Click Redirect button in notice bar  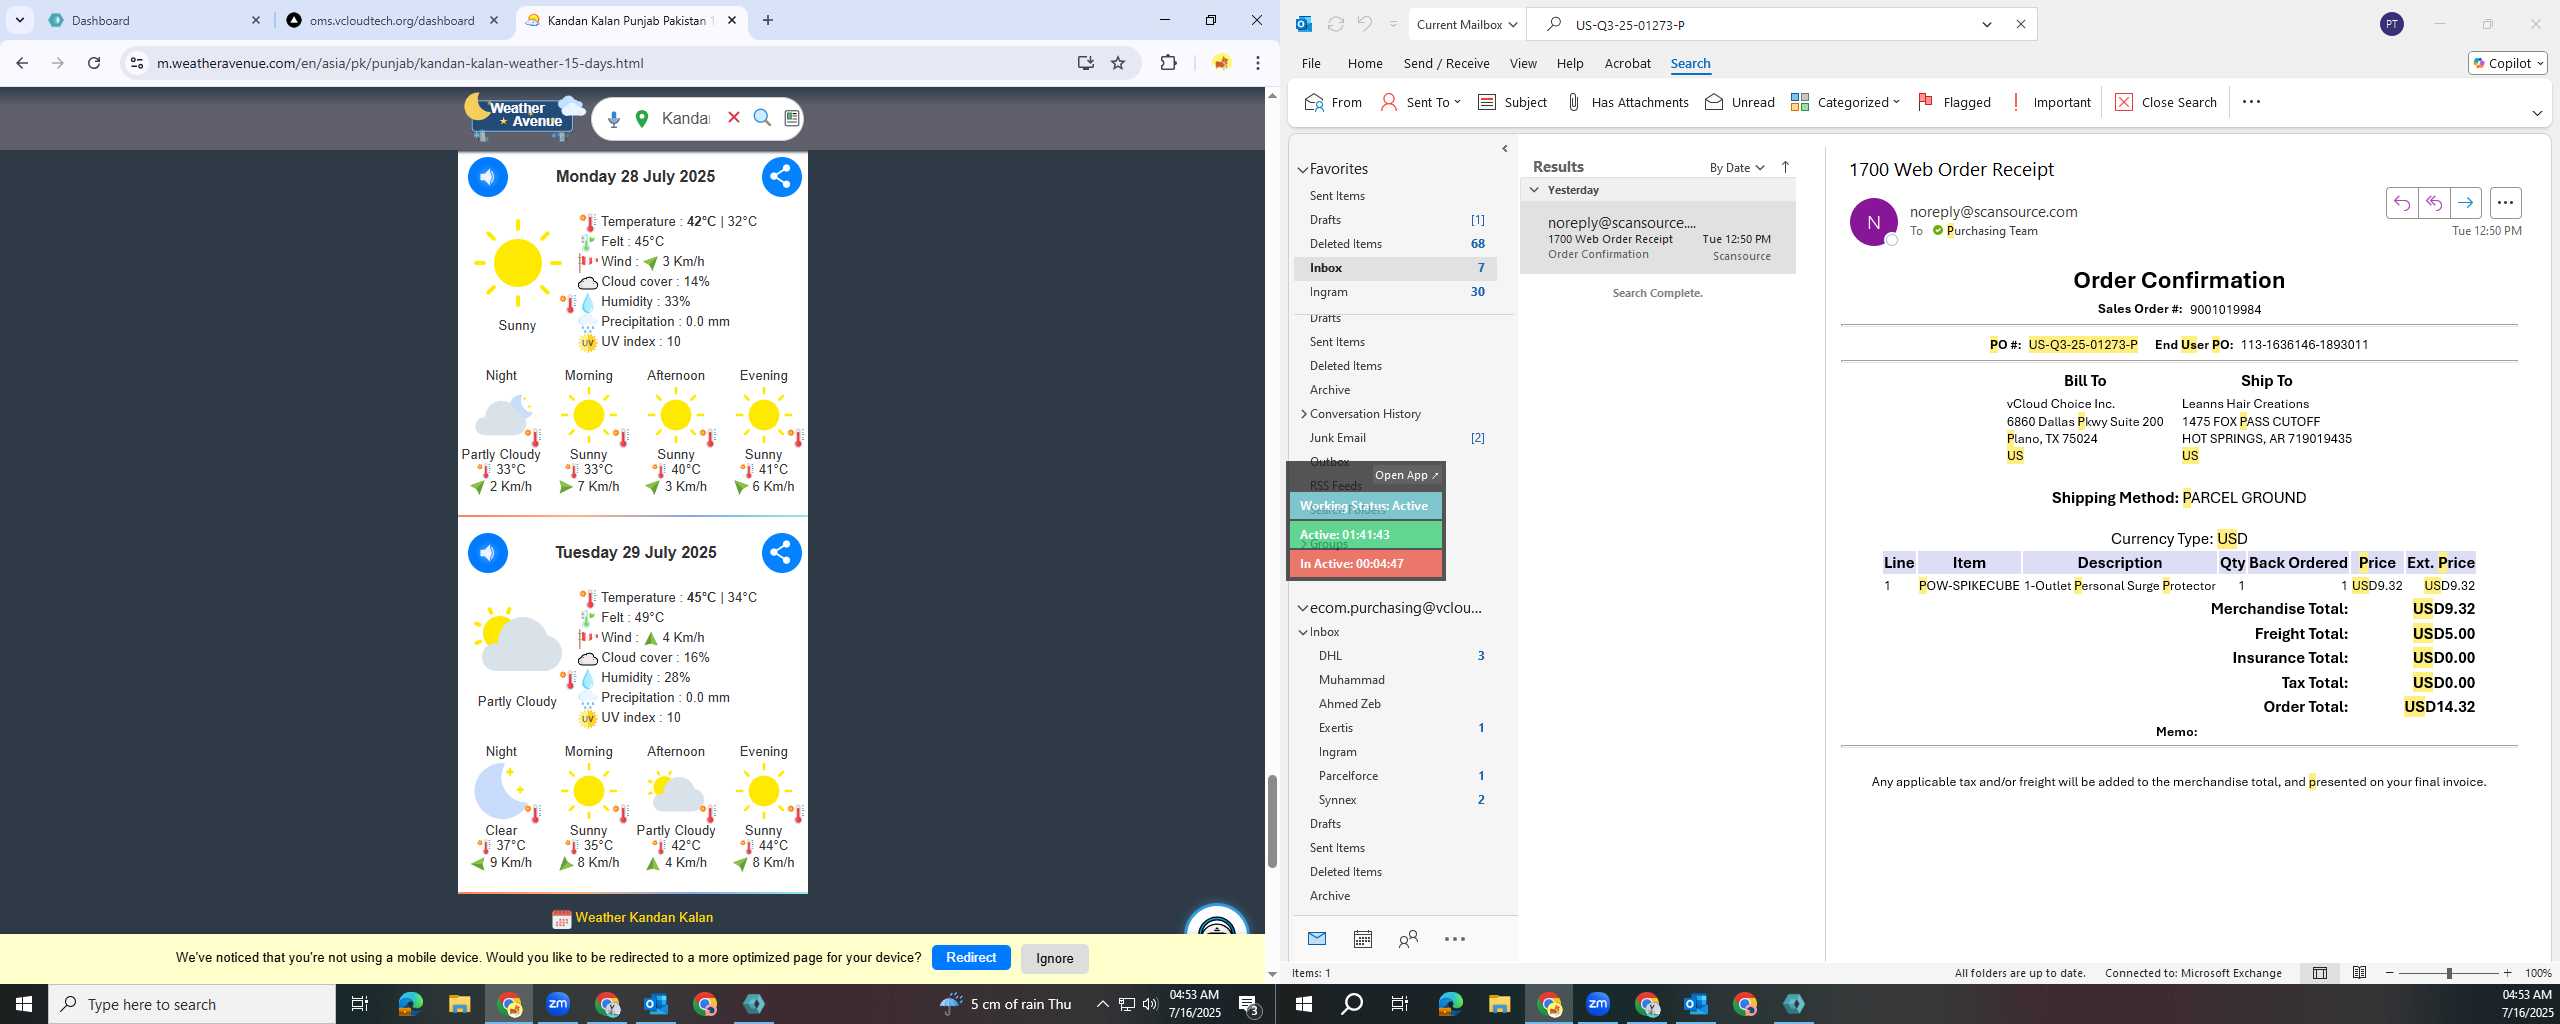click(x=971, y=957)
